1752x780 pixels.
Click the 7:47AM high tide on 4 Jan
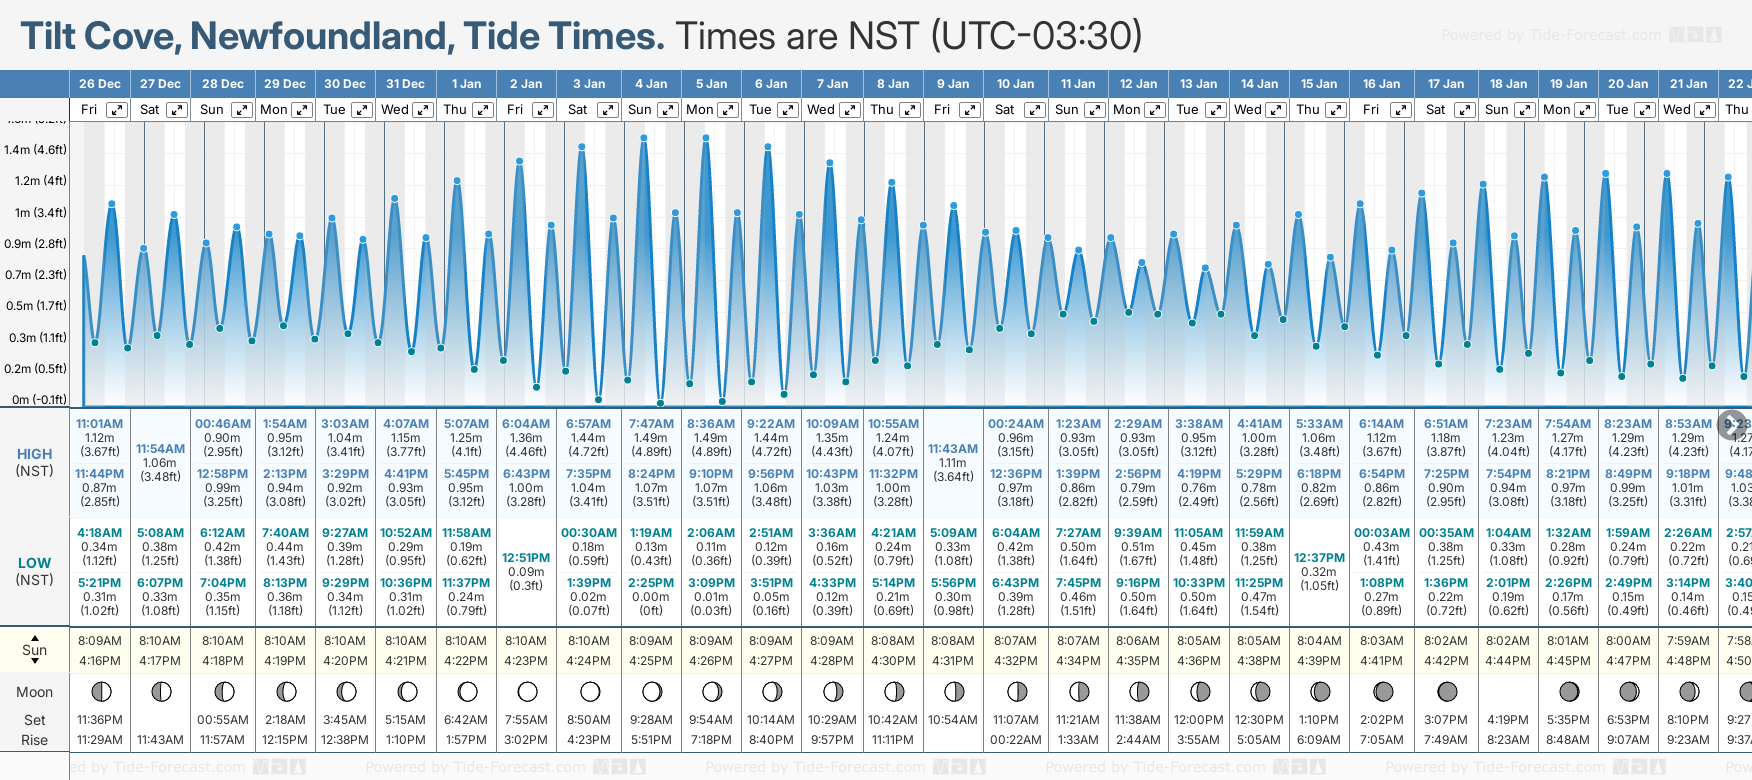coord(651,424)
